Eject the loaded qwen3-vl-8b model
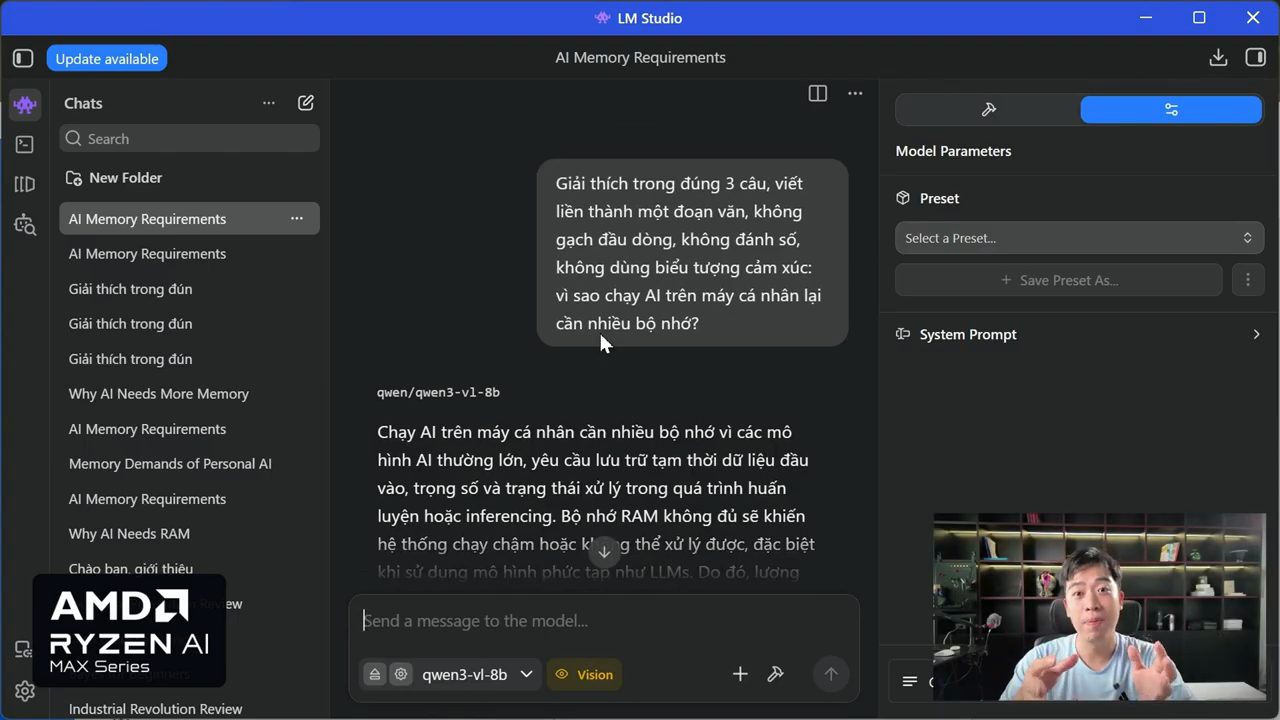This screenshot has height=720, width=1280. pos(375,674)
